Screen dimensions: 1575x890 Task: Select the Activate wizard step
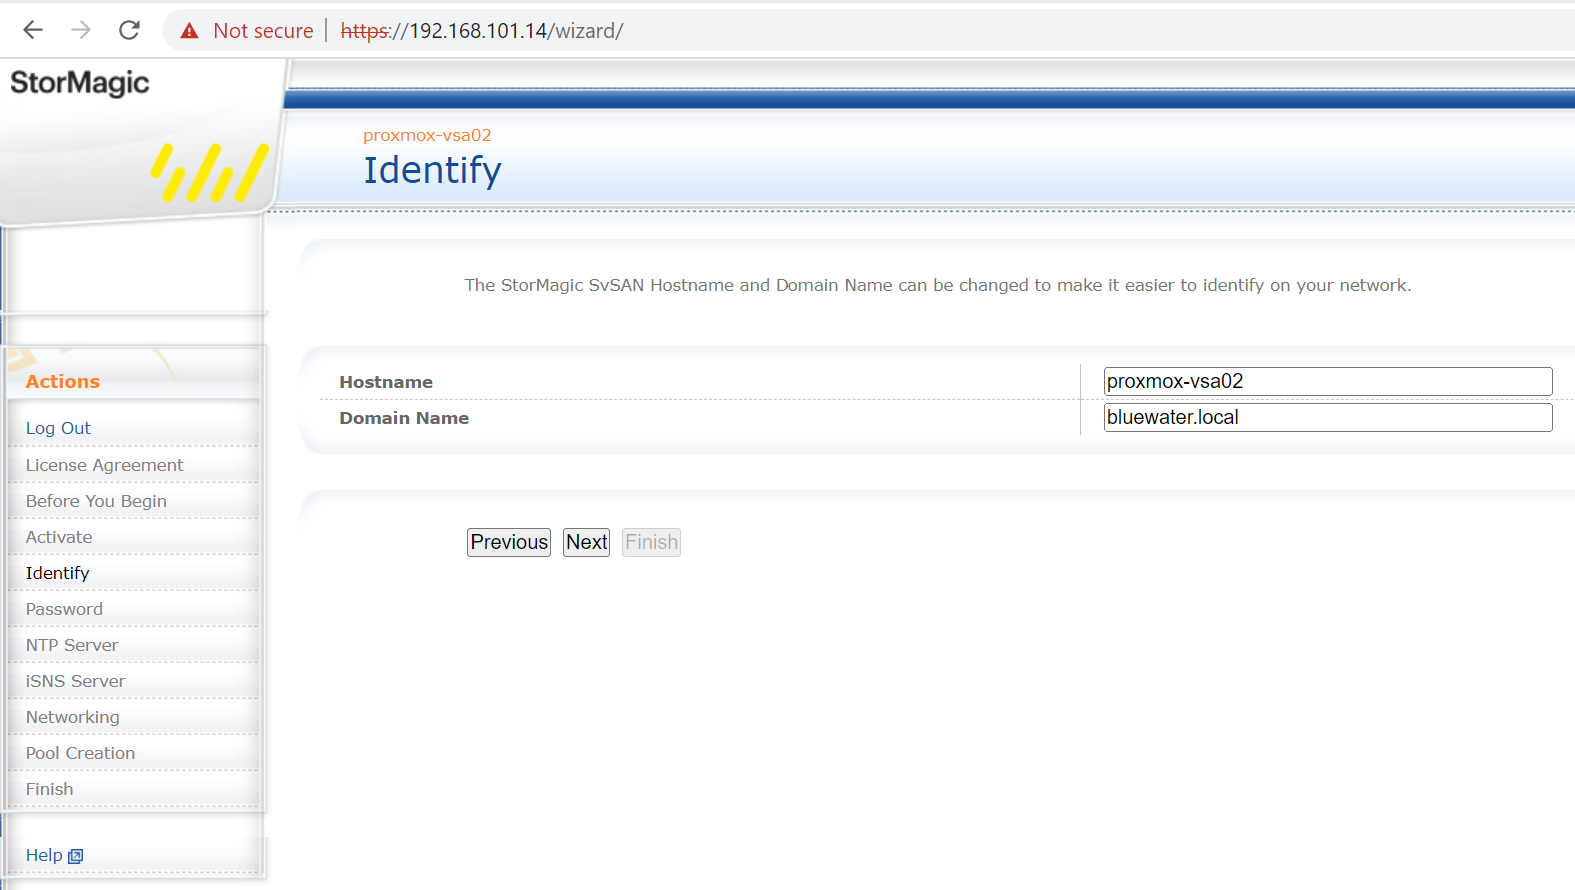(59, 537)
